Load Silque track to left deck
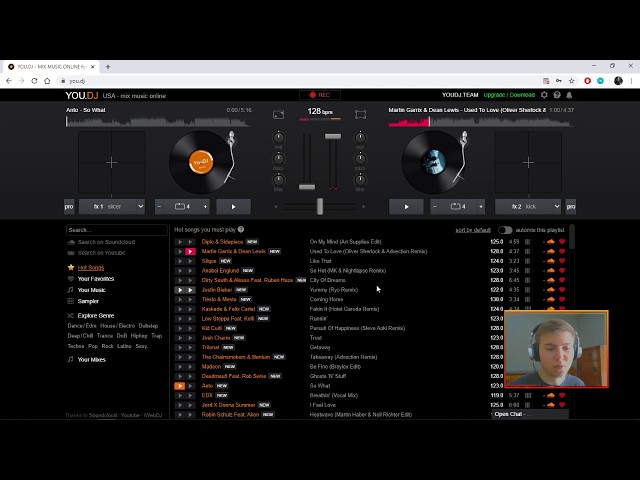This screenshot has height=480, width=640. click(x=180, y=261)
